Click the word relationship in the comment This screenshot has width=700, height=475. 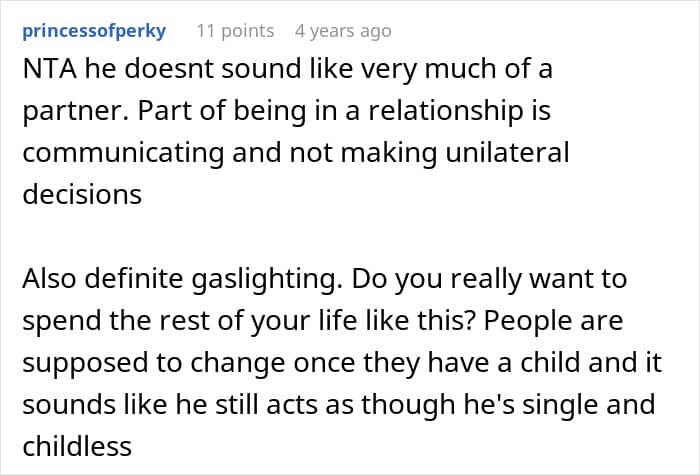[x=445, y=111]
